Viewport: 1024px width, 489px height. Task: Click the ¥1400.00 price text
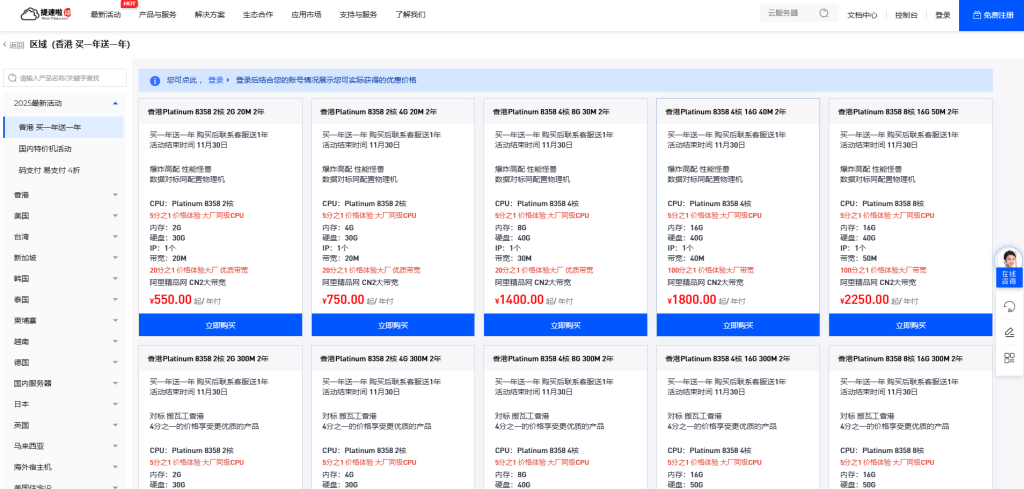(x=519, y=300)
